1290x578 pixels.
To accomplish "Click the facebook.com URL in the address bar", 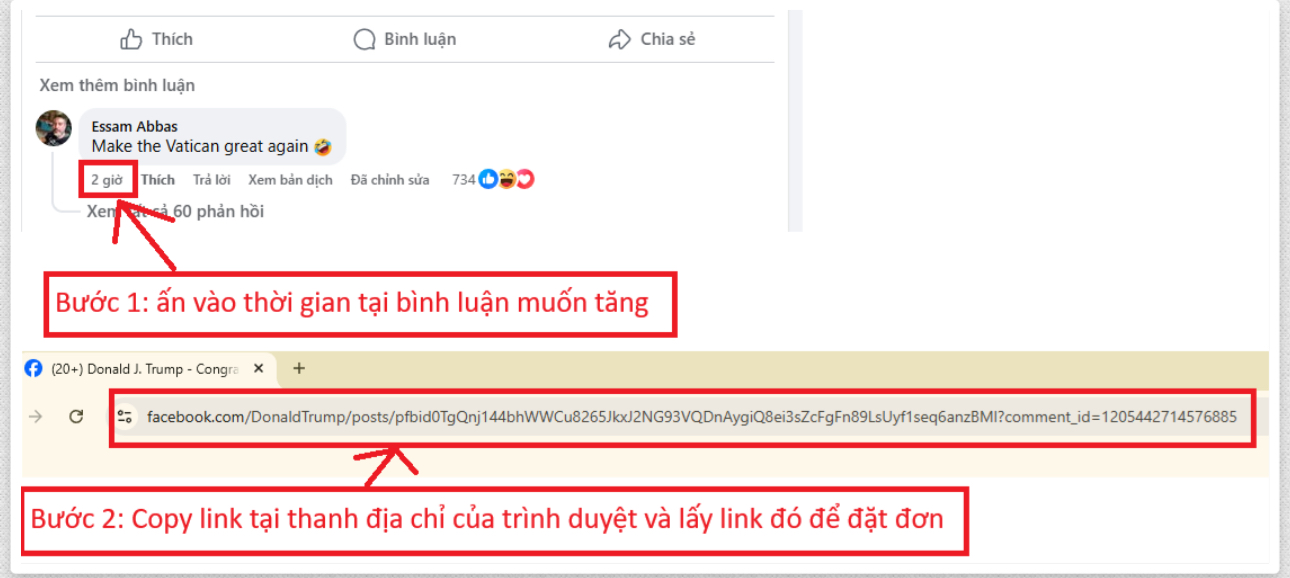I will 692,417.
